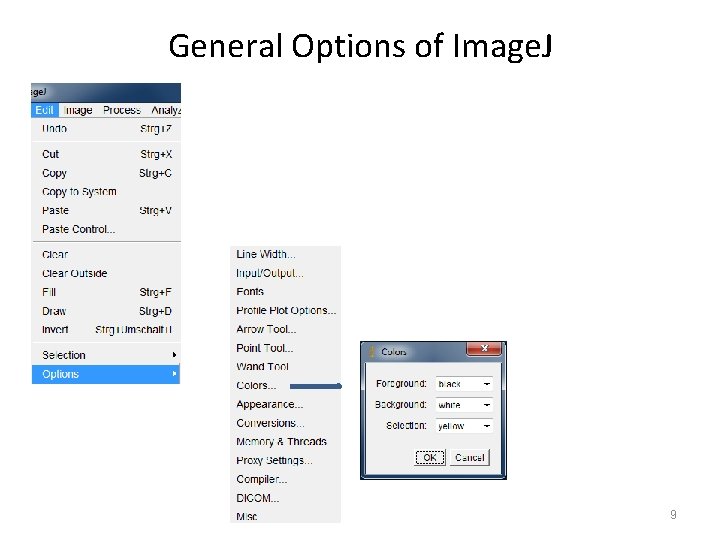This screenshot has height=540, width=720.
Task: Open the Background color dropdown
Action: click(x=464, y=405)
